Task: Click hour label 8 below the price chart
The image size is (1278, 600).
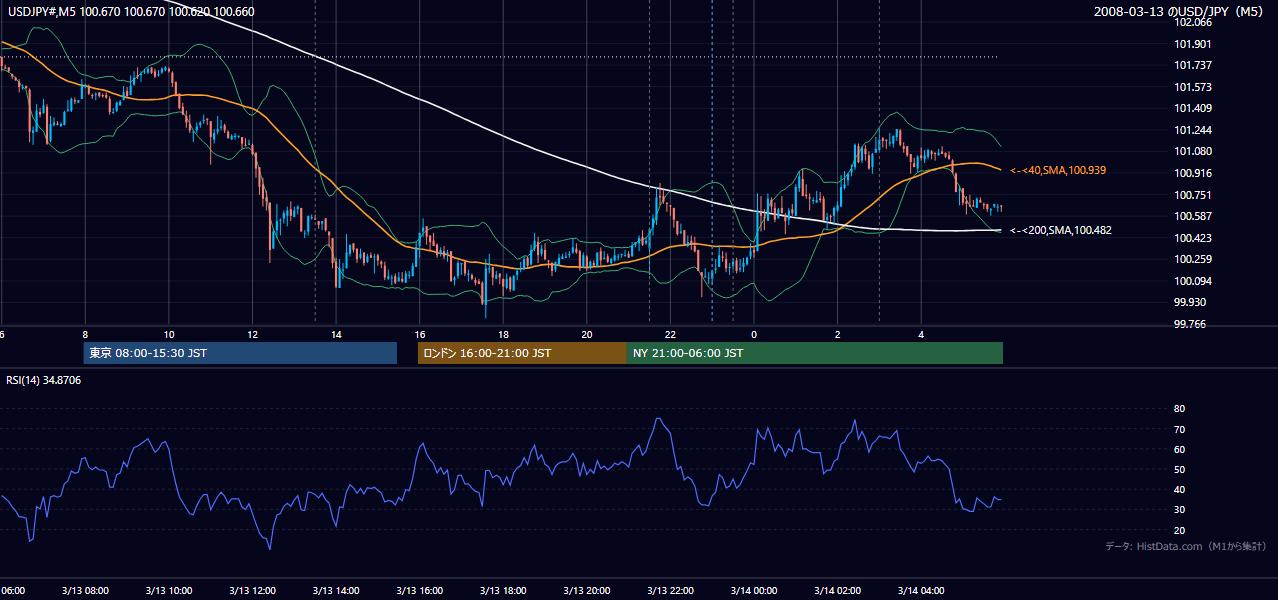Action: [x=85, y=335]
